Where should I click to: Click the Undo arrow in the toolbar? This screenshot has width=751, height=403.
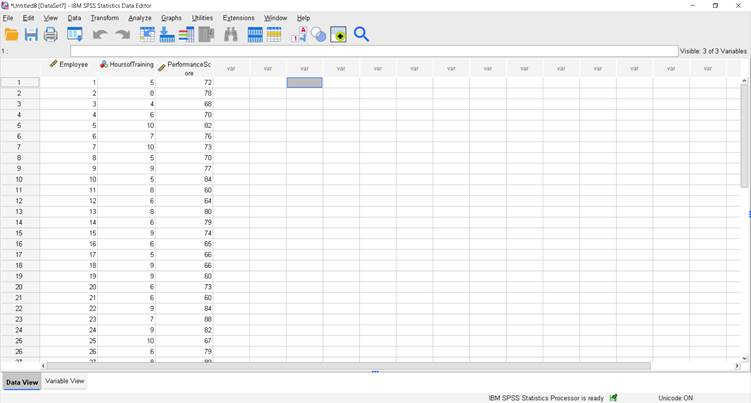point(100,35)
